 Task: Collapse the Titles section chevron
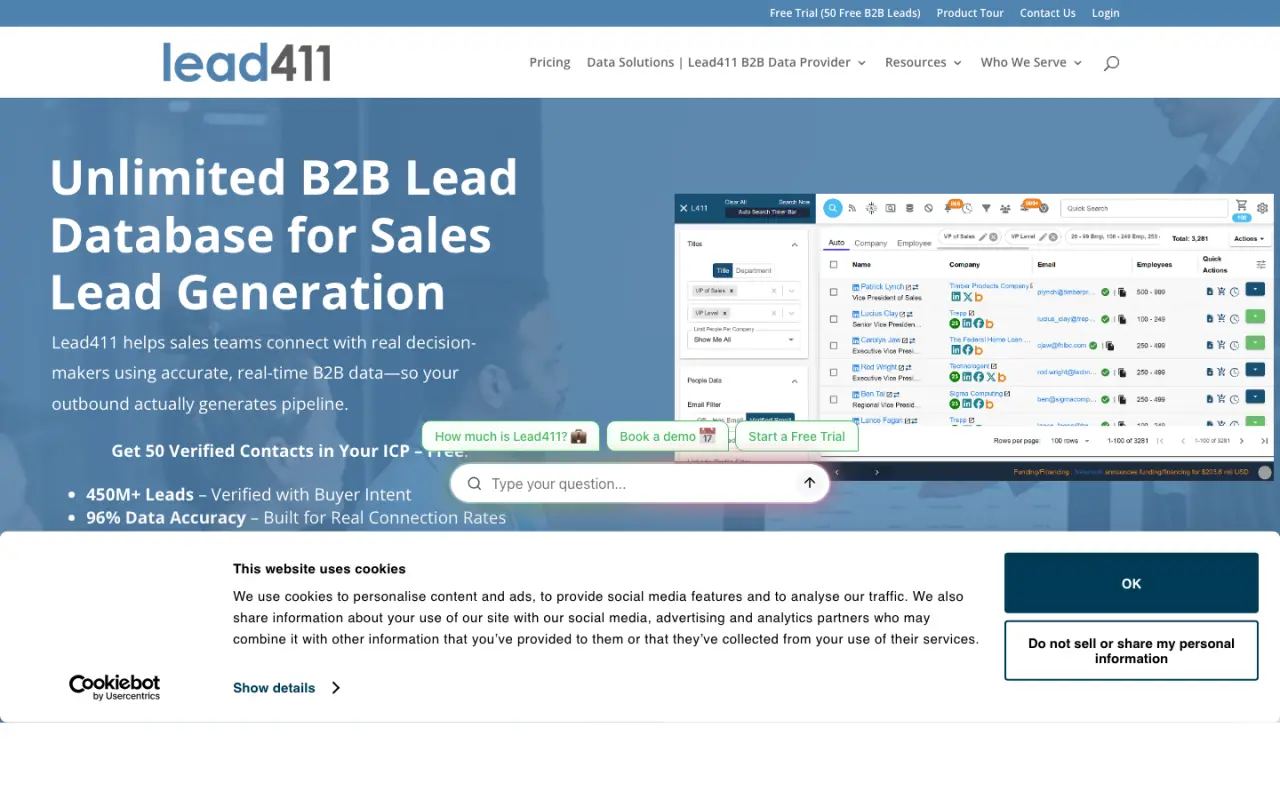(795, 244)
